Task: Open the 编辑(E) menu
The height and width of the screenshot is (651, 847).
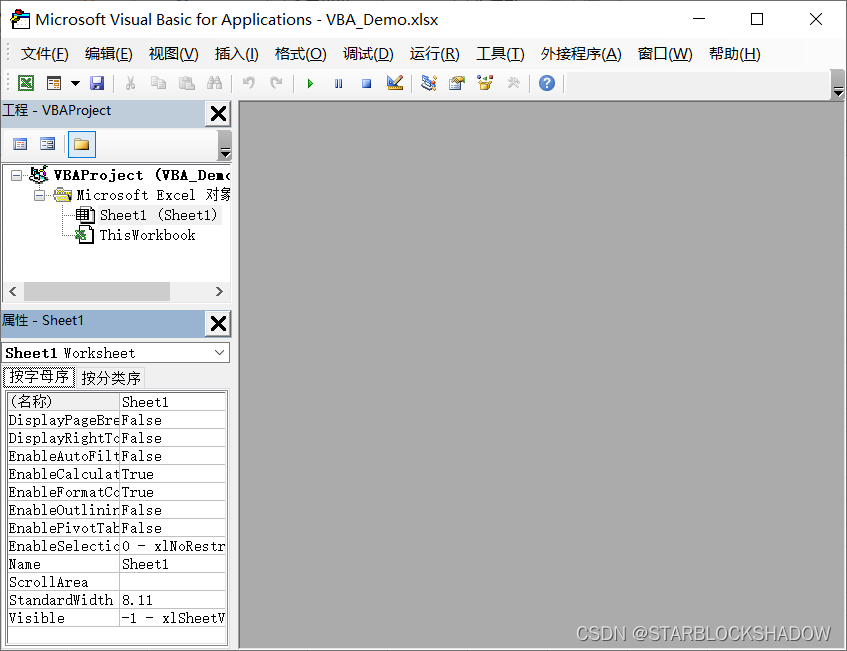Action: click(108, 53)
